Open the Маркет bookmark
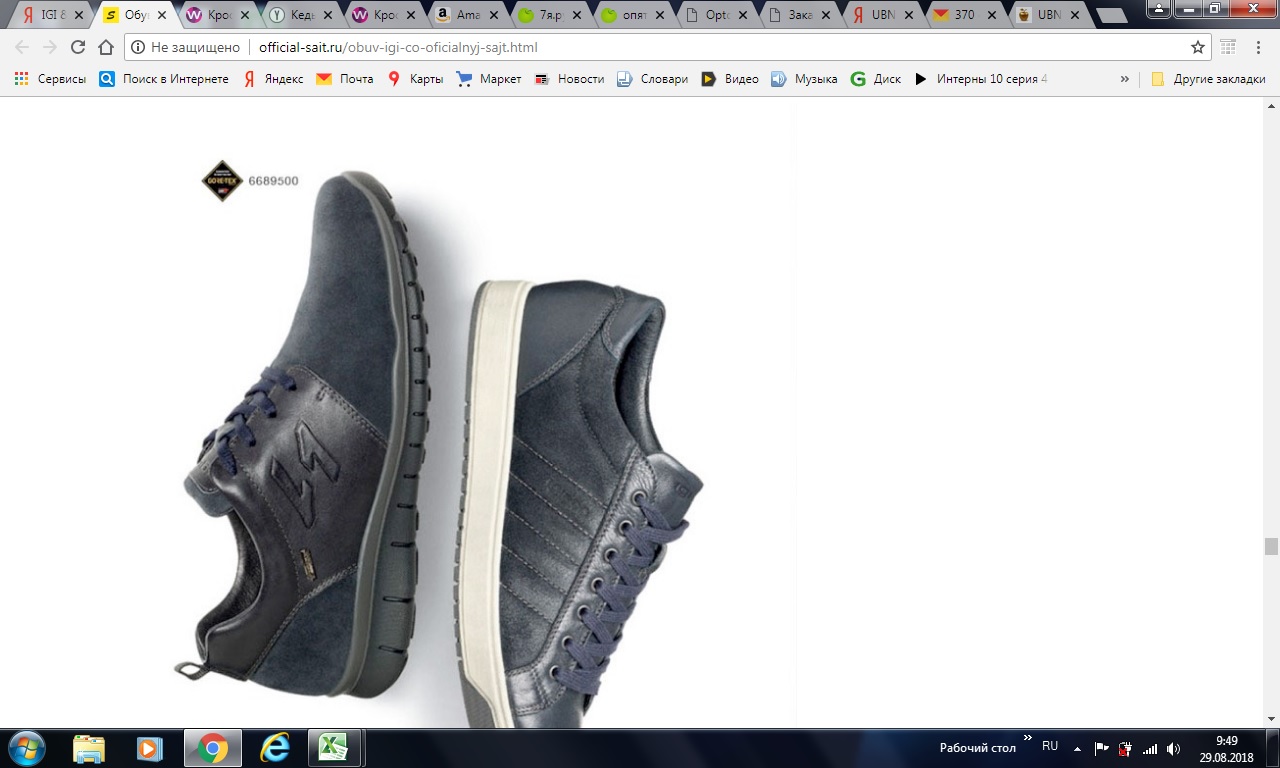1280x768 pixels. (489, 79)
